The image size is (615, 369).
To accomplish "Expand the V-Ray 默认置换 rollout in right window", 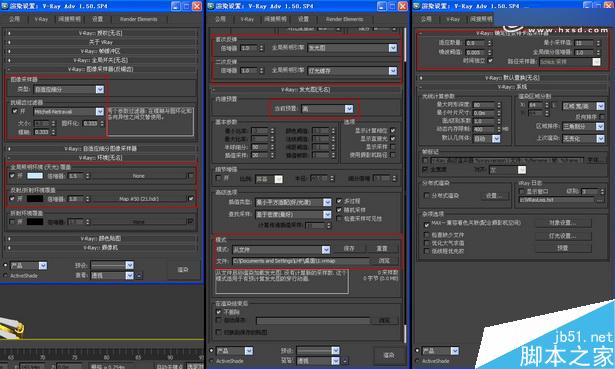I will point(512,78).
